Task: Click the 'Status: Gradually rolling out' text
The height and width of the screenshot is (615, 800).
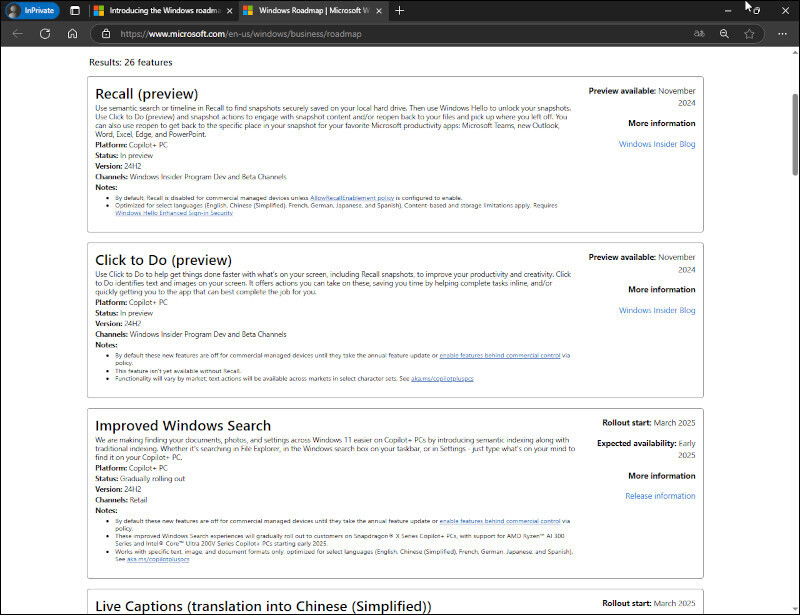Action: (x=140, y=479)
